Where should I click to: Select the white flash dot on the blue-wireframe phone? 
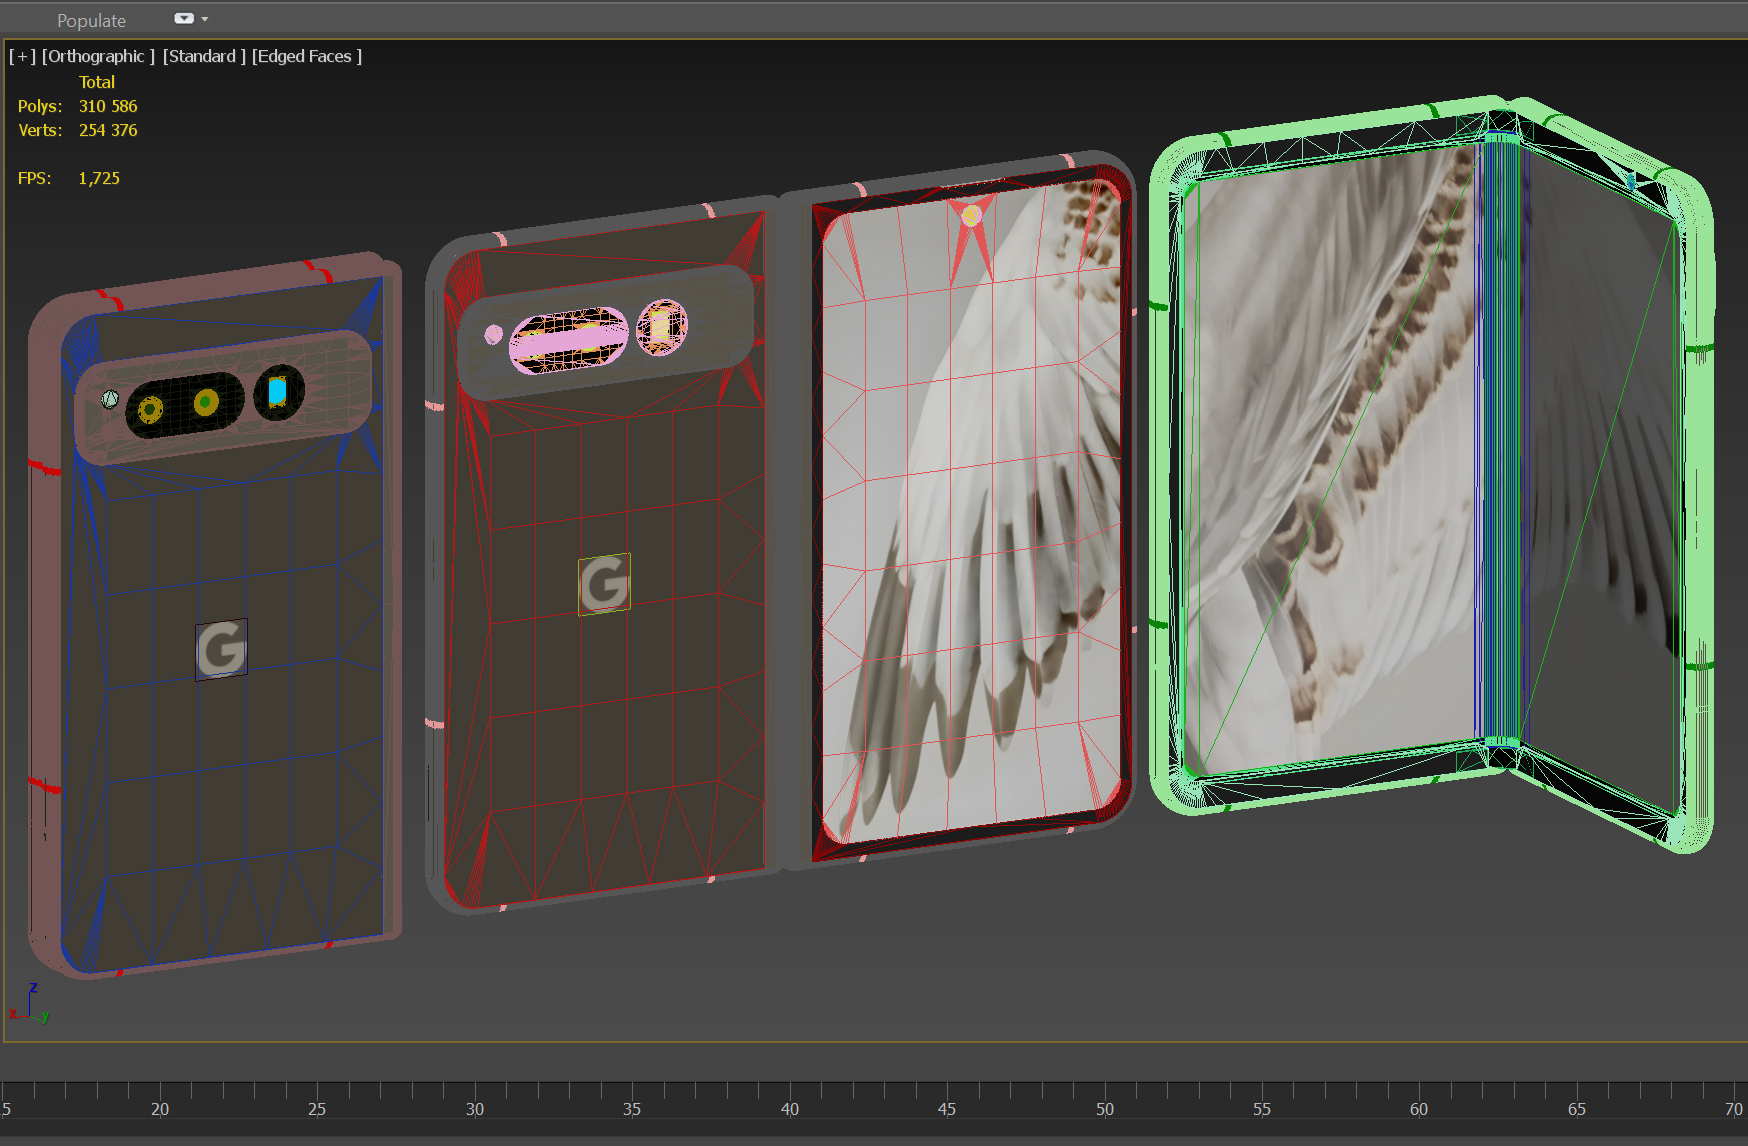(x=110, y=399)
